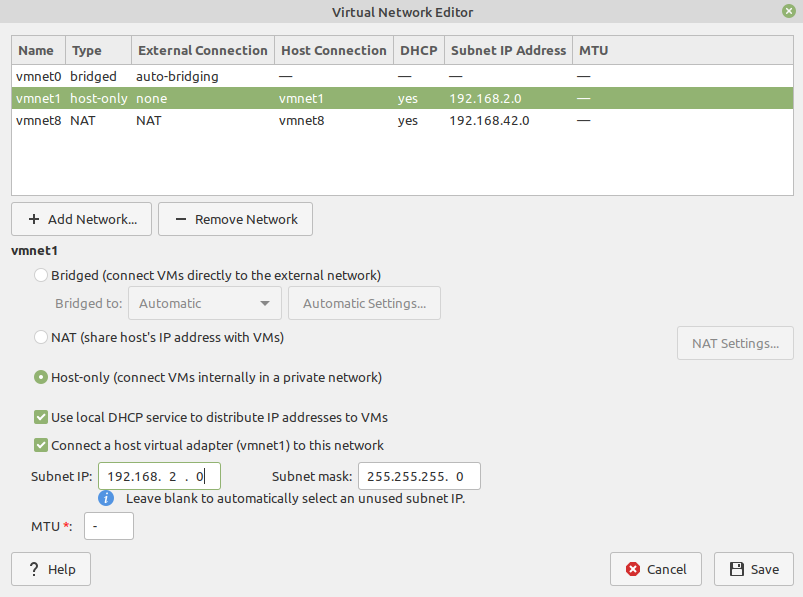
Task: Click into the Subnet IP field
Action: (158, 476)
